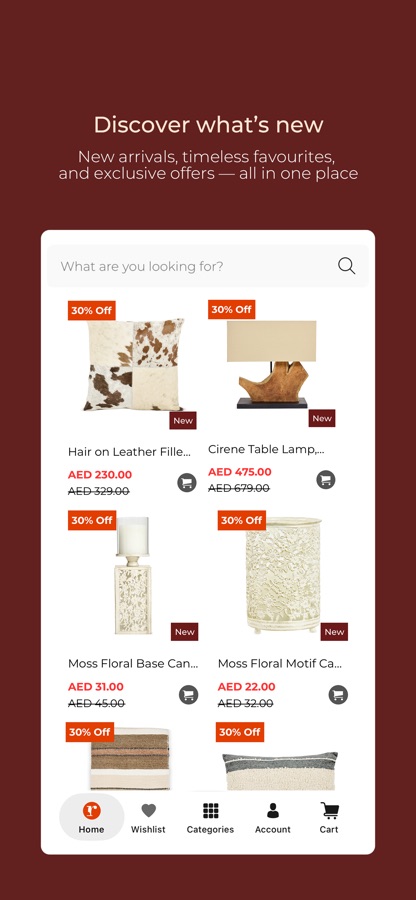Click the 'What are you looking for?' search field

coord(208,266)
